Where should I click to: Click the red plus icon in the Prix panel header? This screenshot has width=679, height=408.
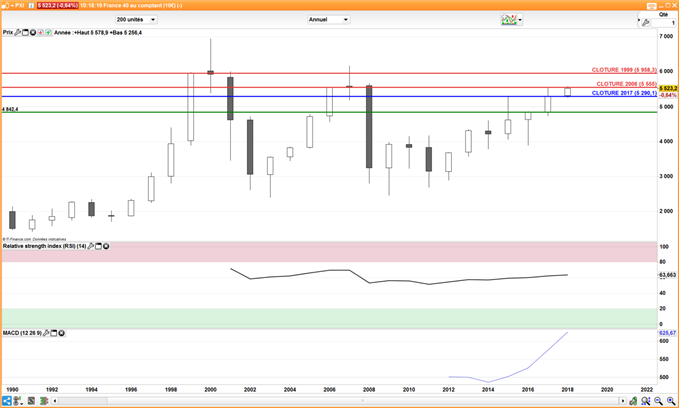pos(41,32)
